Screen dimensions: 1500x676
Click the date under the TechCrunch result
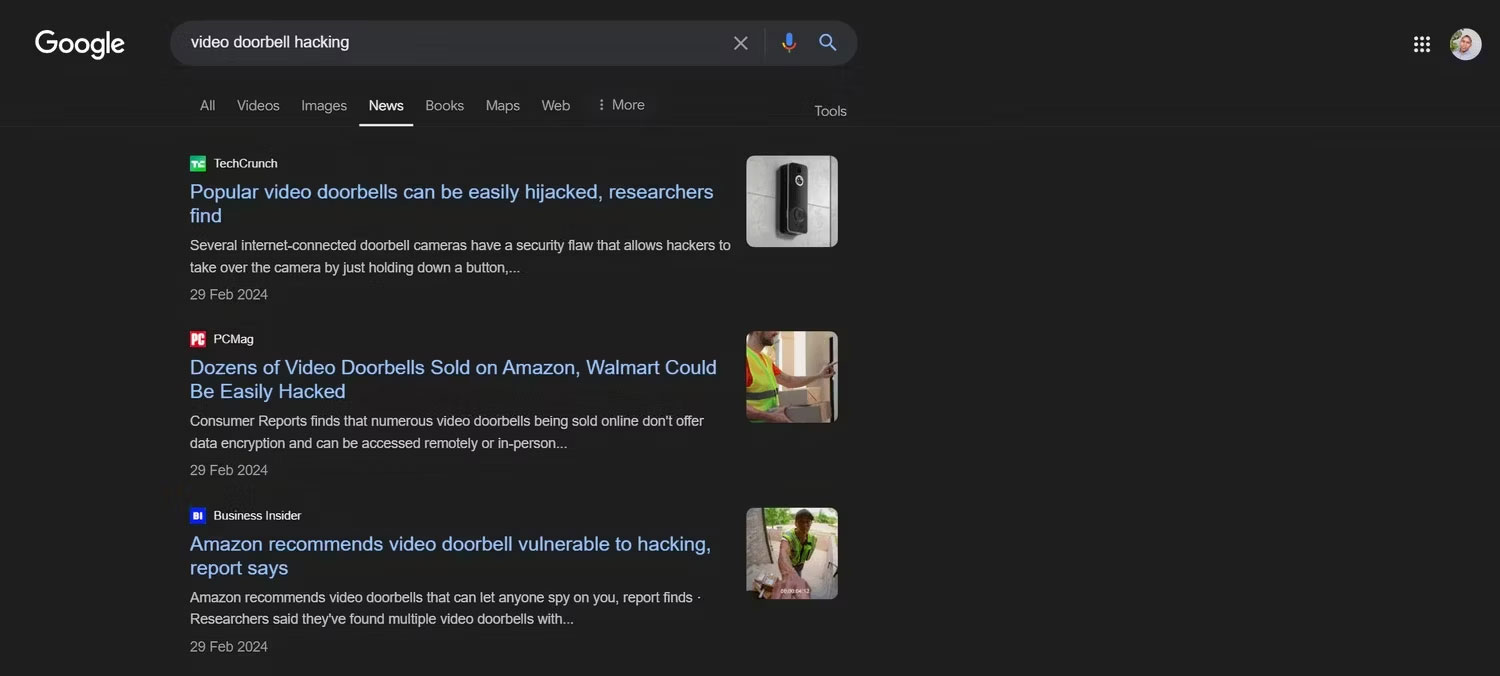tap(229, 294)
